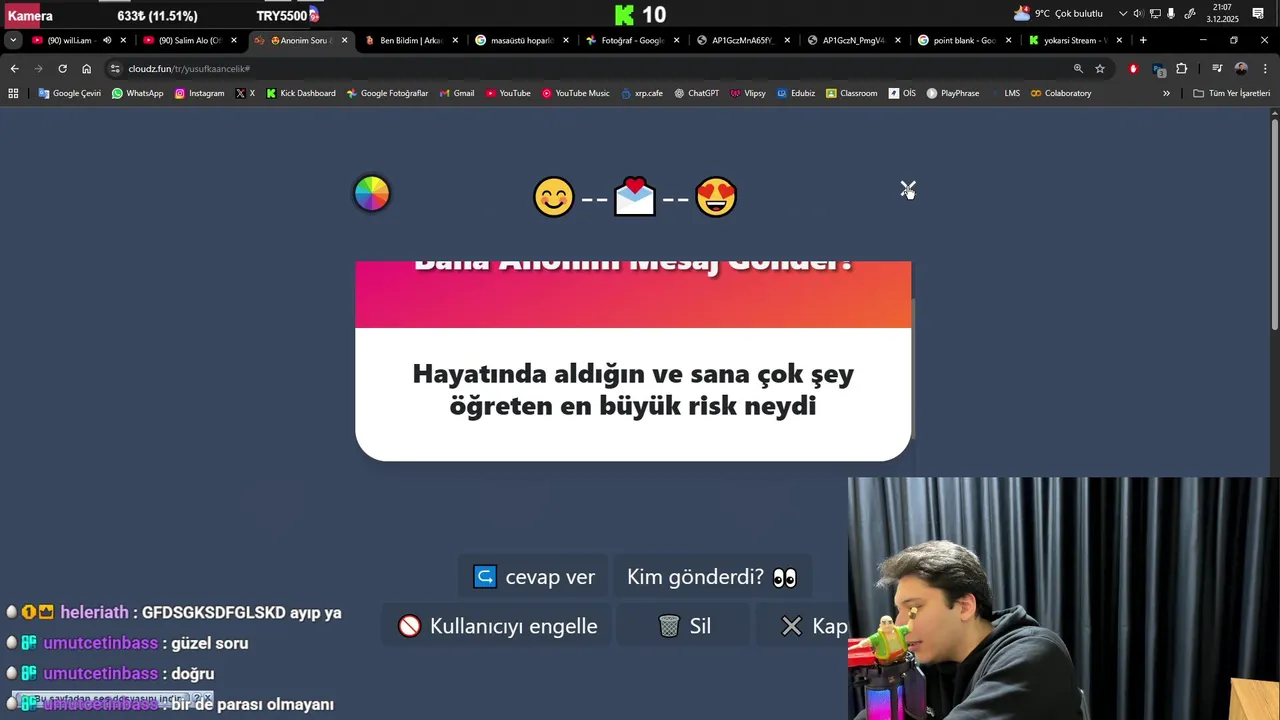
Task: Expand hidden bookmarks with double chevron
Action: click(x=1166, y=93)
